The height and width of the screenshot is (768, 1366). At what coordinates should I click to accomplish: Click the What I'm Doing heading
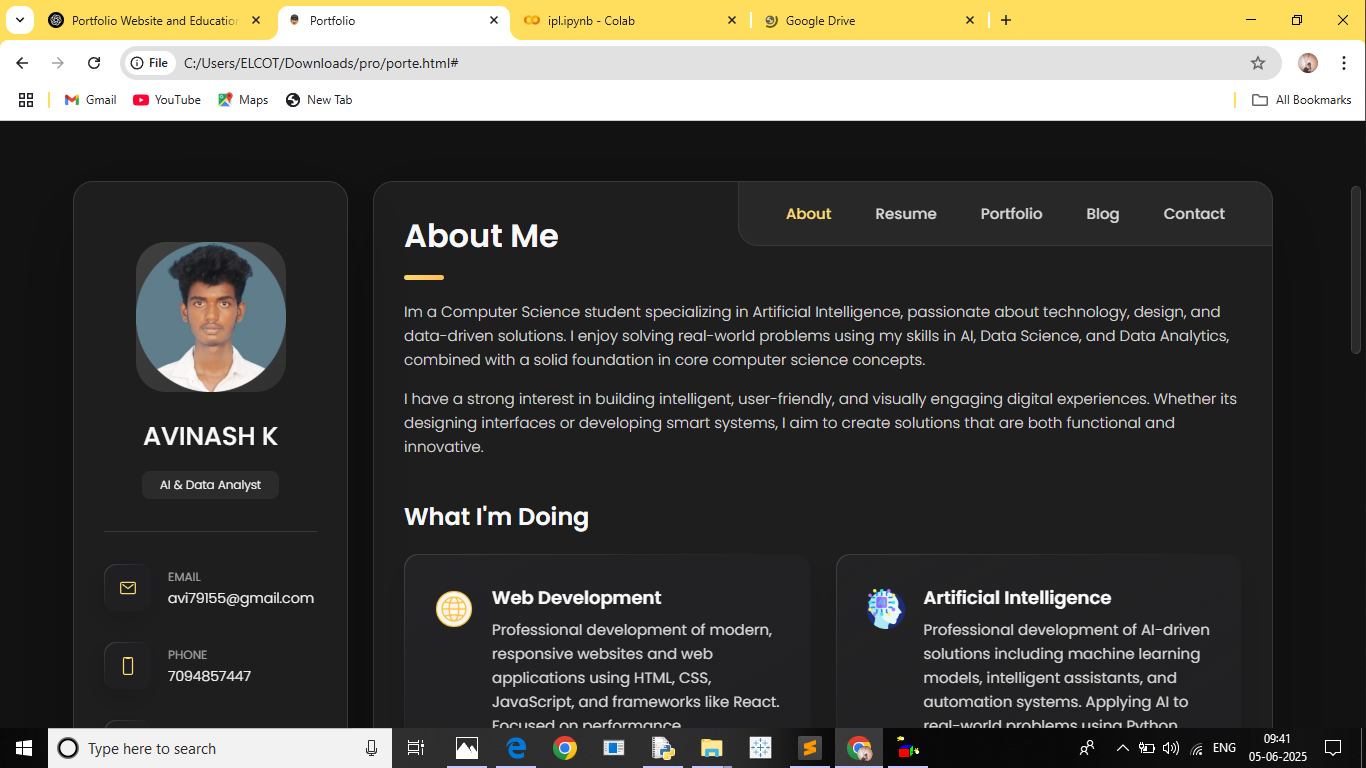click(496, 517)
